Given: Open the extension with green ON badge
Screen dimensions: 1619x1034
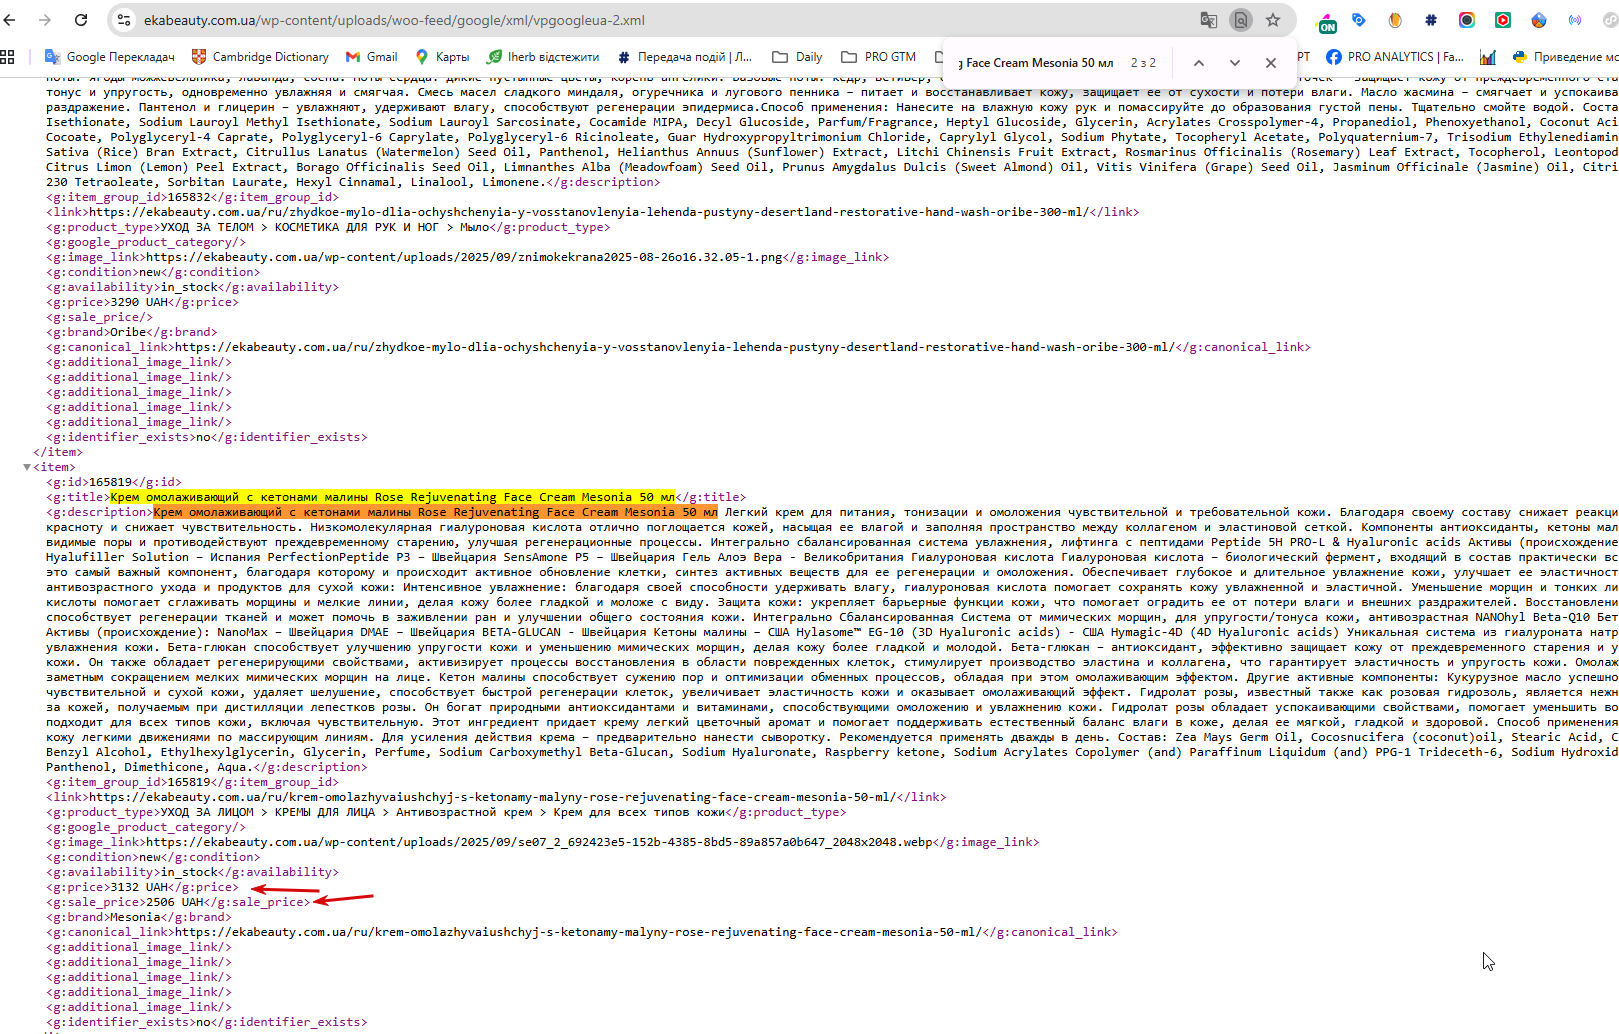Looking at the screenshot, I should [x=1327, y=22].
